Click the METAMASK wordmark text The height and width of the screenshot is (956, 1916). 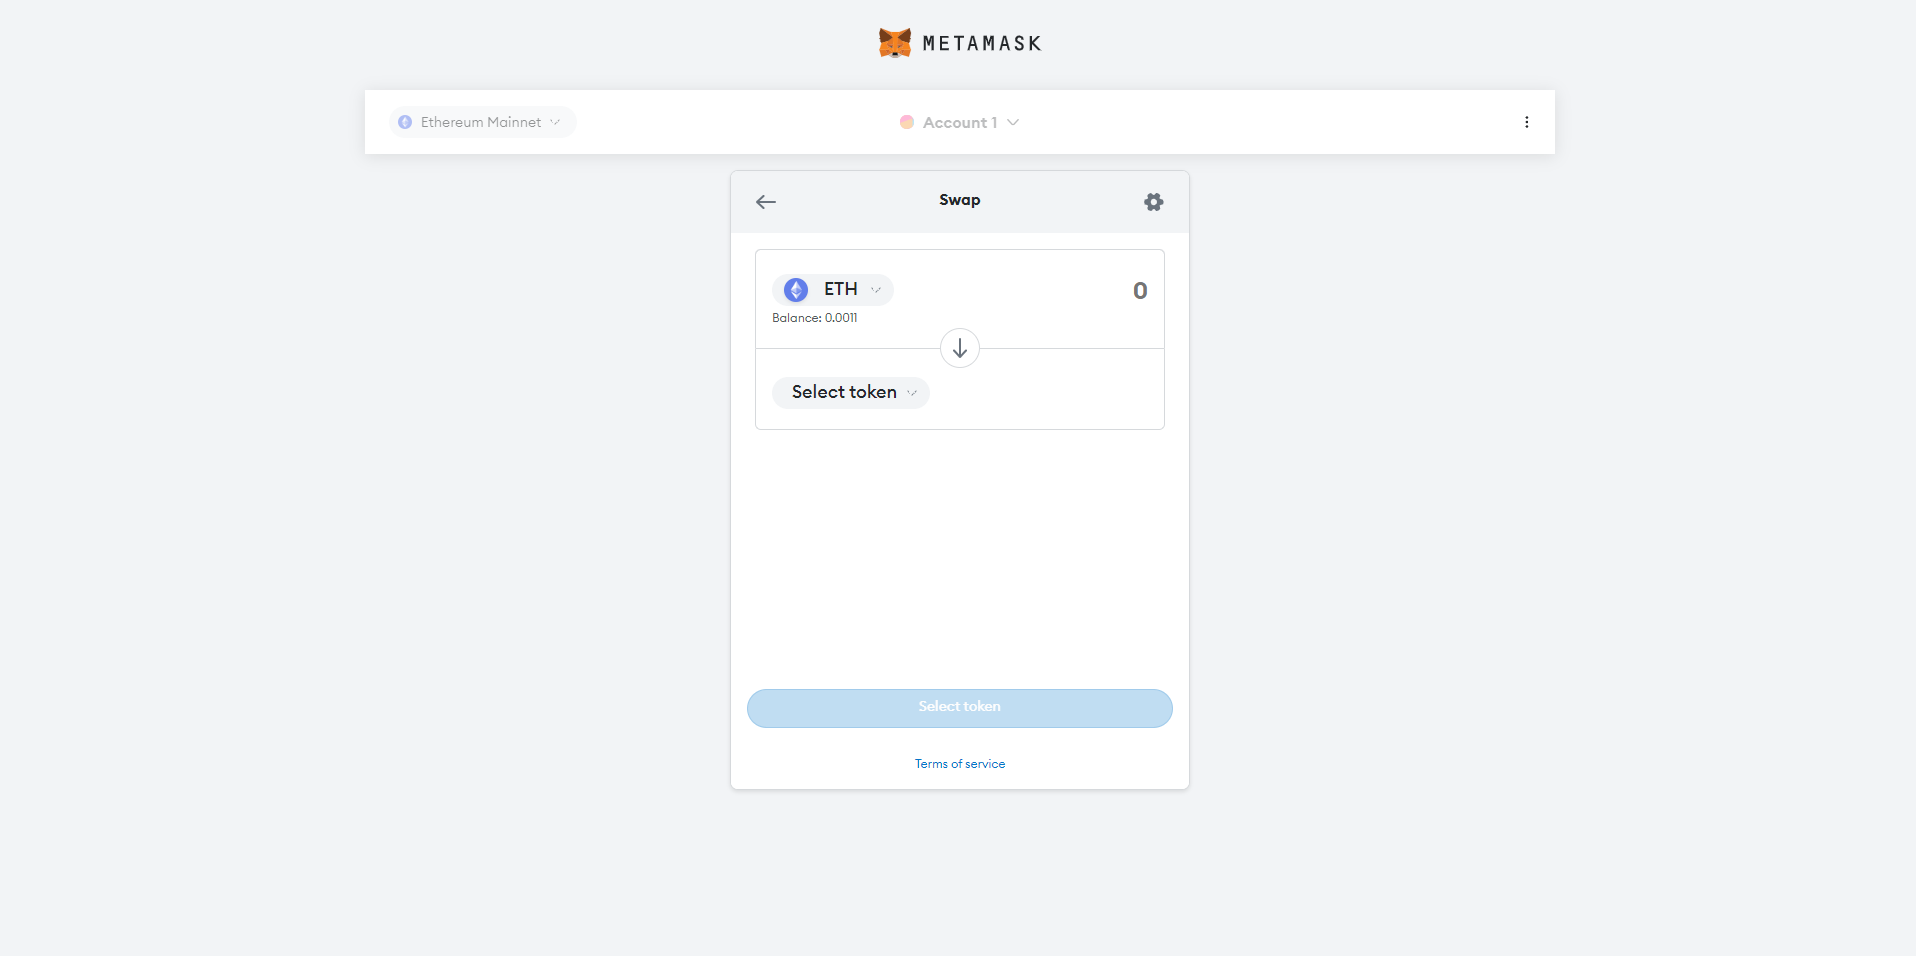click(982, 43)
